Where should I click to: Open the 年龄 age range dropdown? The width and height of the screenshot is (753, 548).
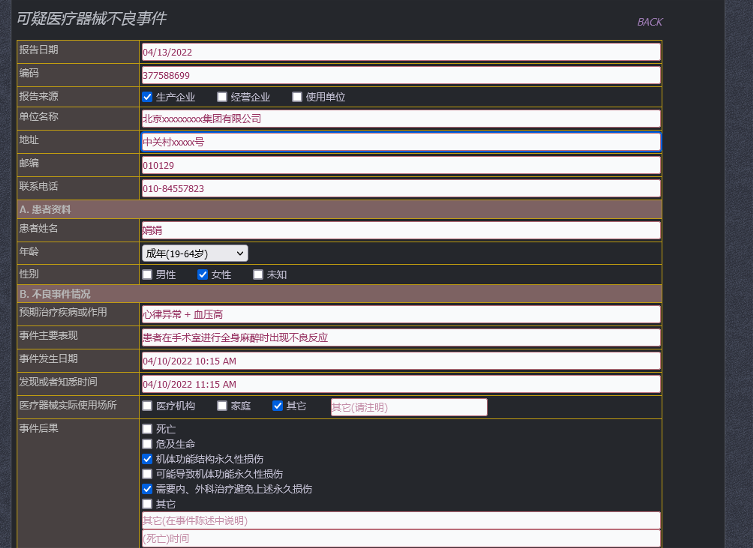coord(194,254)
